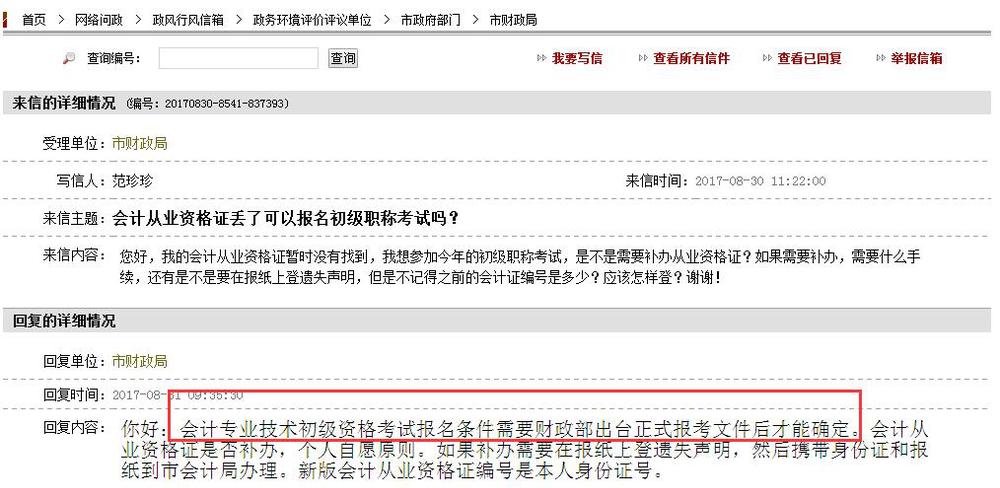Click the arrow icon before 查看所有信件

coord(643,59)
